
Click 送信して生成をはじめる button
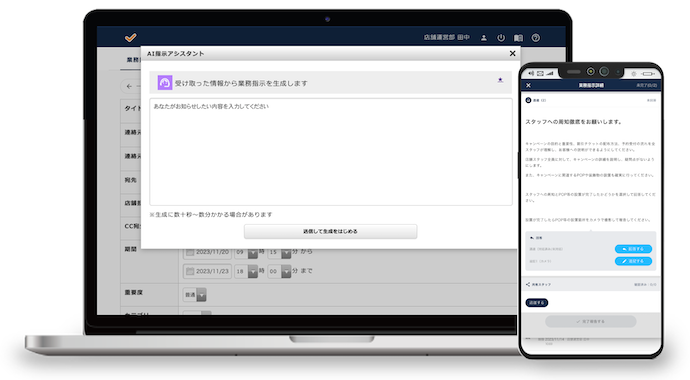[x=330, y=231]
